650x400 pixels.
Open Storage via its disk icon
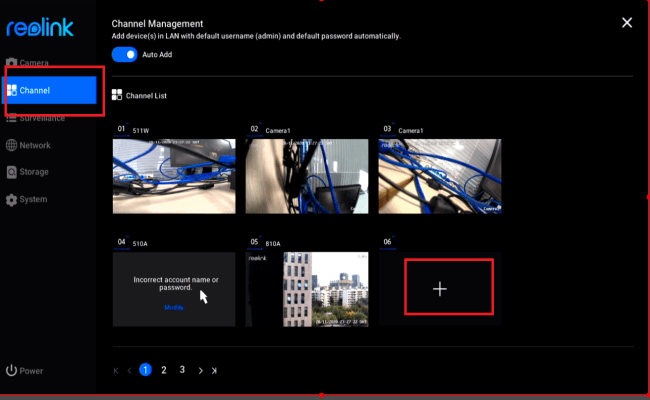(x=12, y=172)
